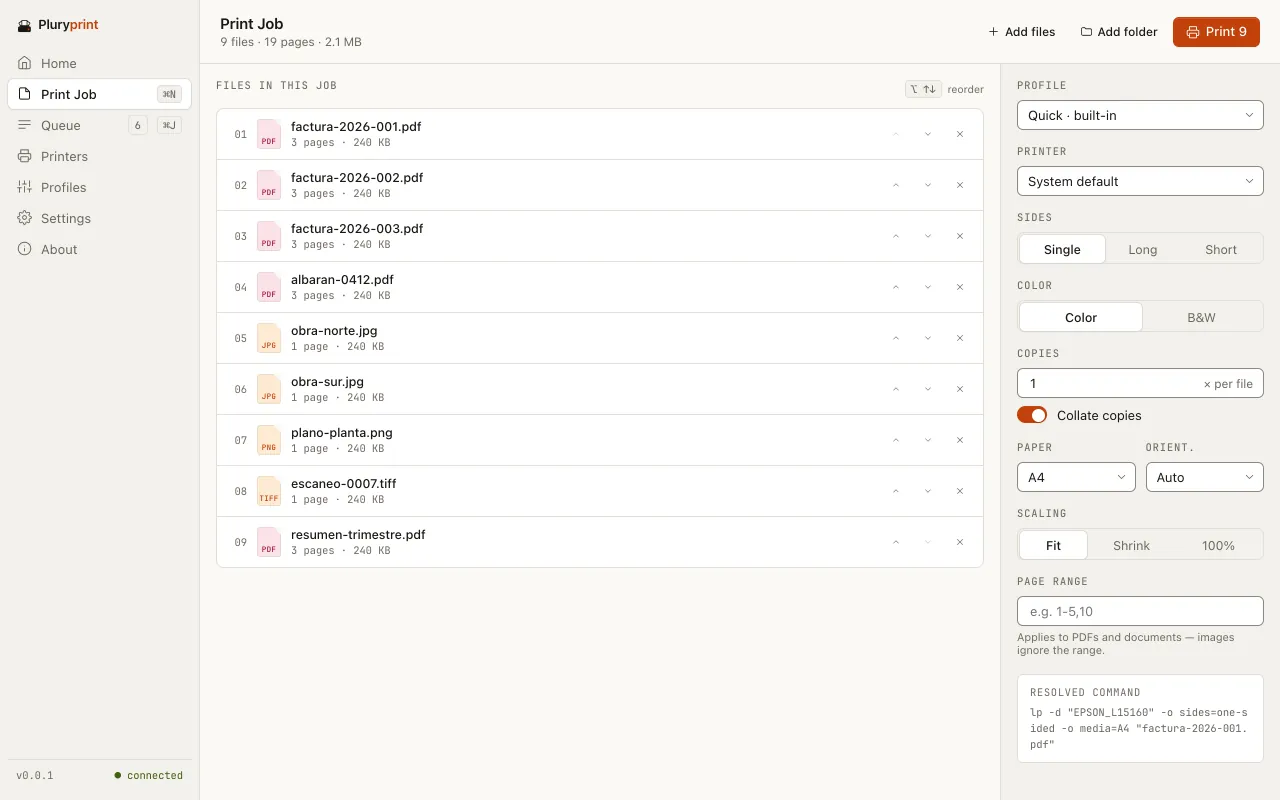Open the Paper size dropdown showing A4
This screenshot has width=1280, height=800.
pyautogui.click(x=1076, y=477)
